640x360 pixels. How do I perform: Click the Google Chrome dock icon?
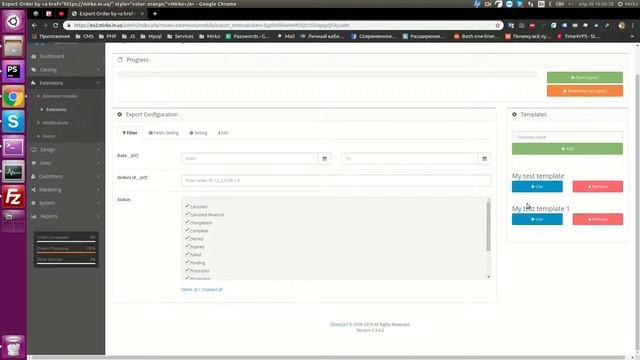click(x=13, y=96)
